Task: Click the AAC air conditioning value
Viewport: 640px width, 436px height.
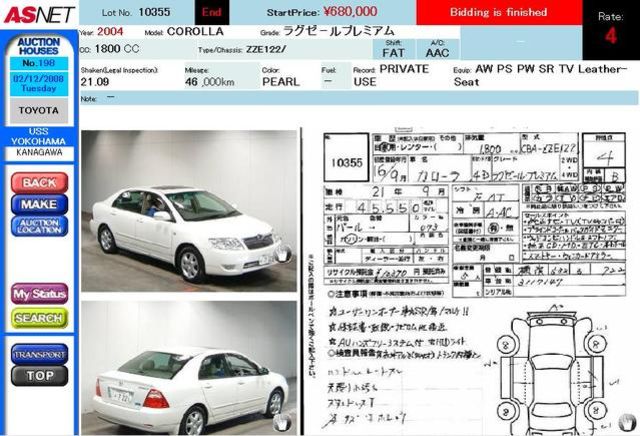Action: pyautogui.click(x=437, y=53)
